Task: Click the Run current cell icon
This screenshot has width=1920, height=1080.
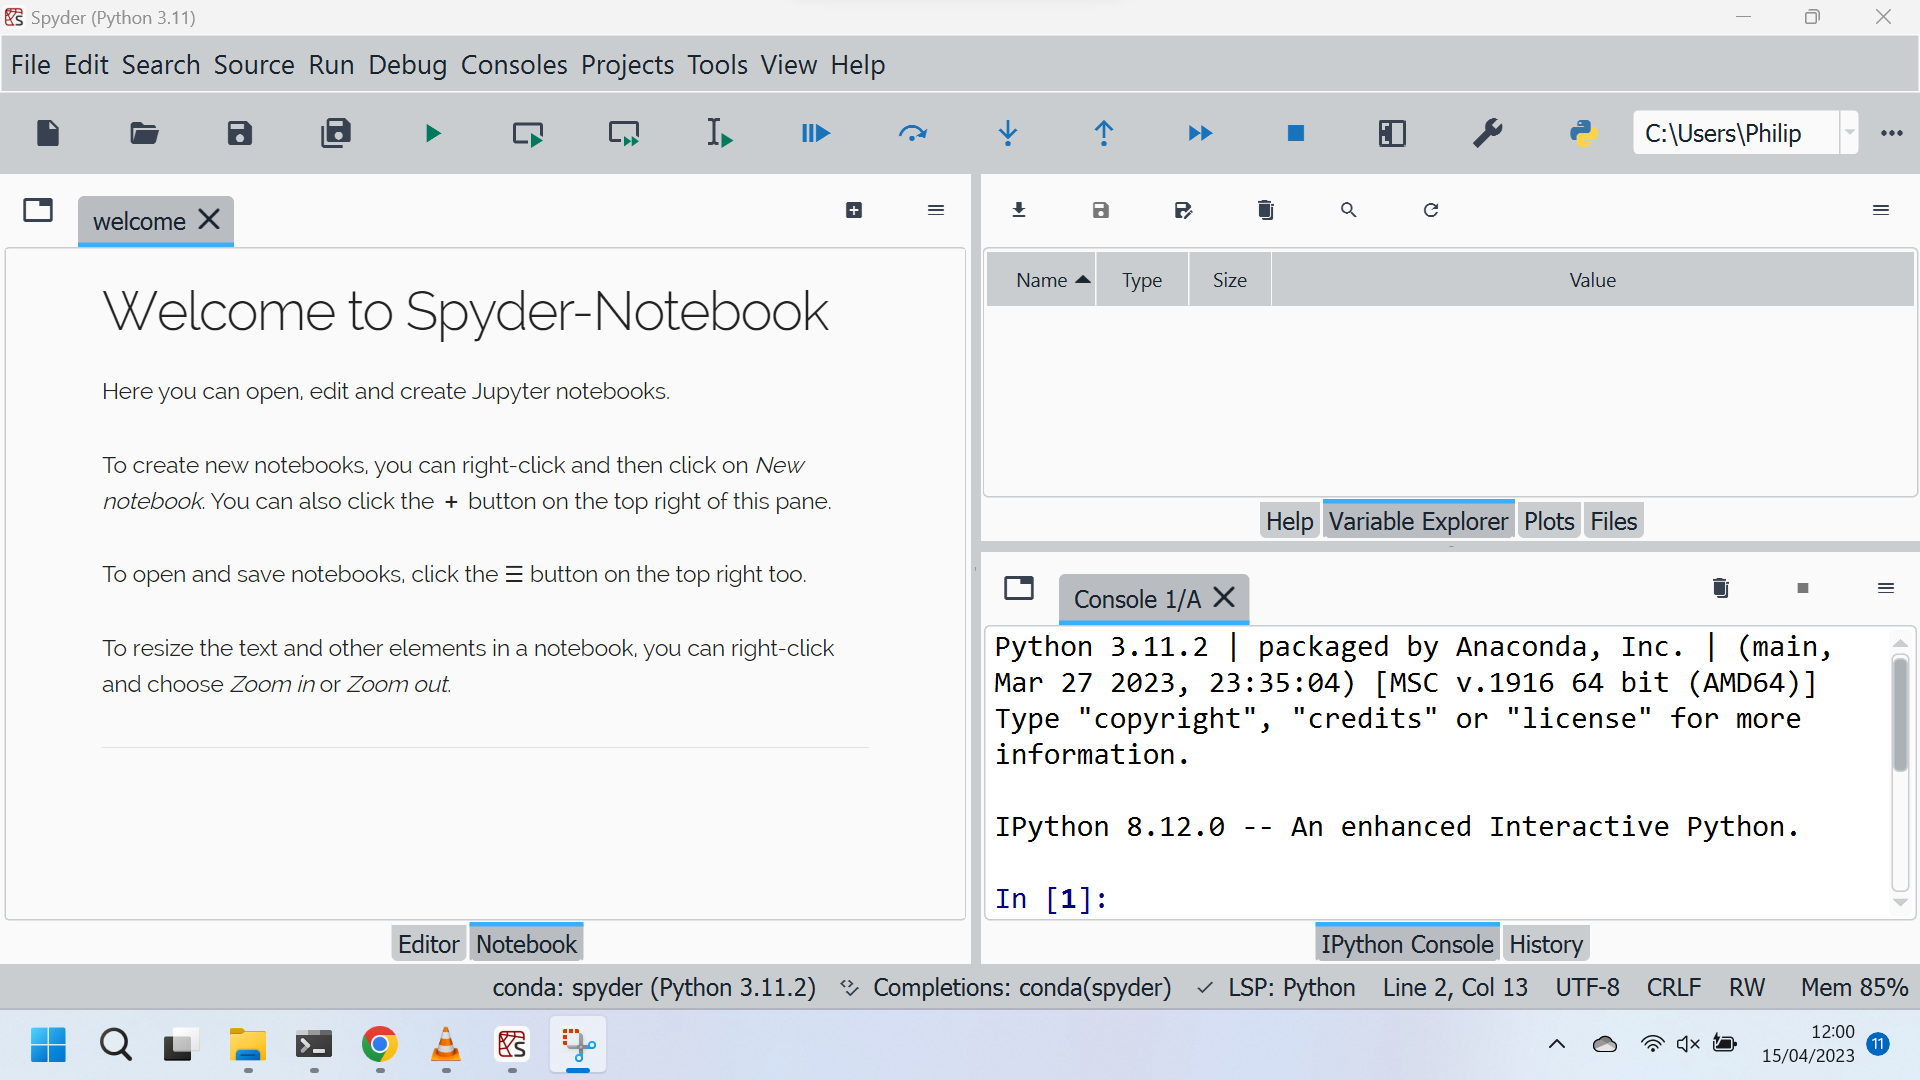Action: click(x=527, y=133)
